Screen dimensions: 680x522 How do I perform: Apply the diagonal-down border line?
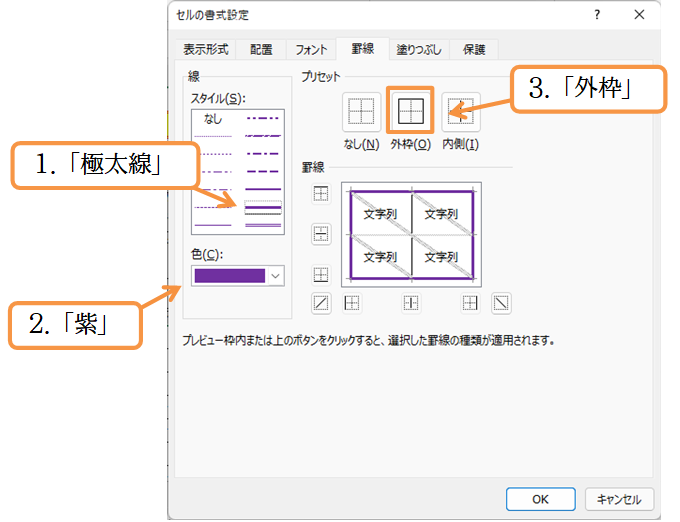pos(501,302)
